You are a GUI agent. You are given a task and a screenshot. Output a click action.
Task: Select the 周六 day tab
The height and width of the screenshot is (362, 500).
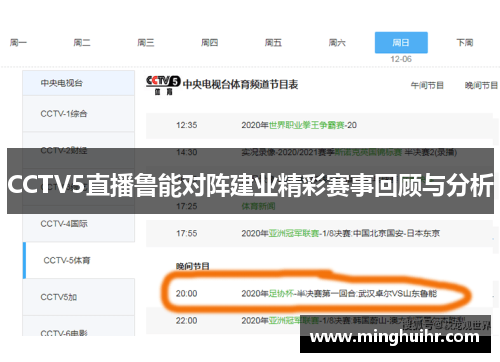tap(337, 43)
